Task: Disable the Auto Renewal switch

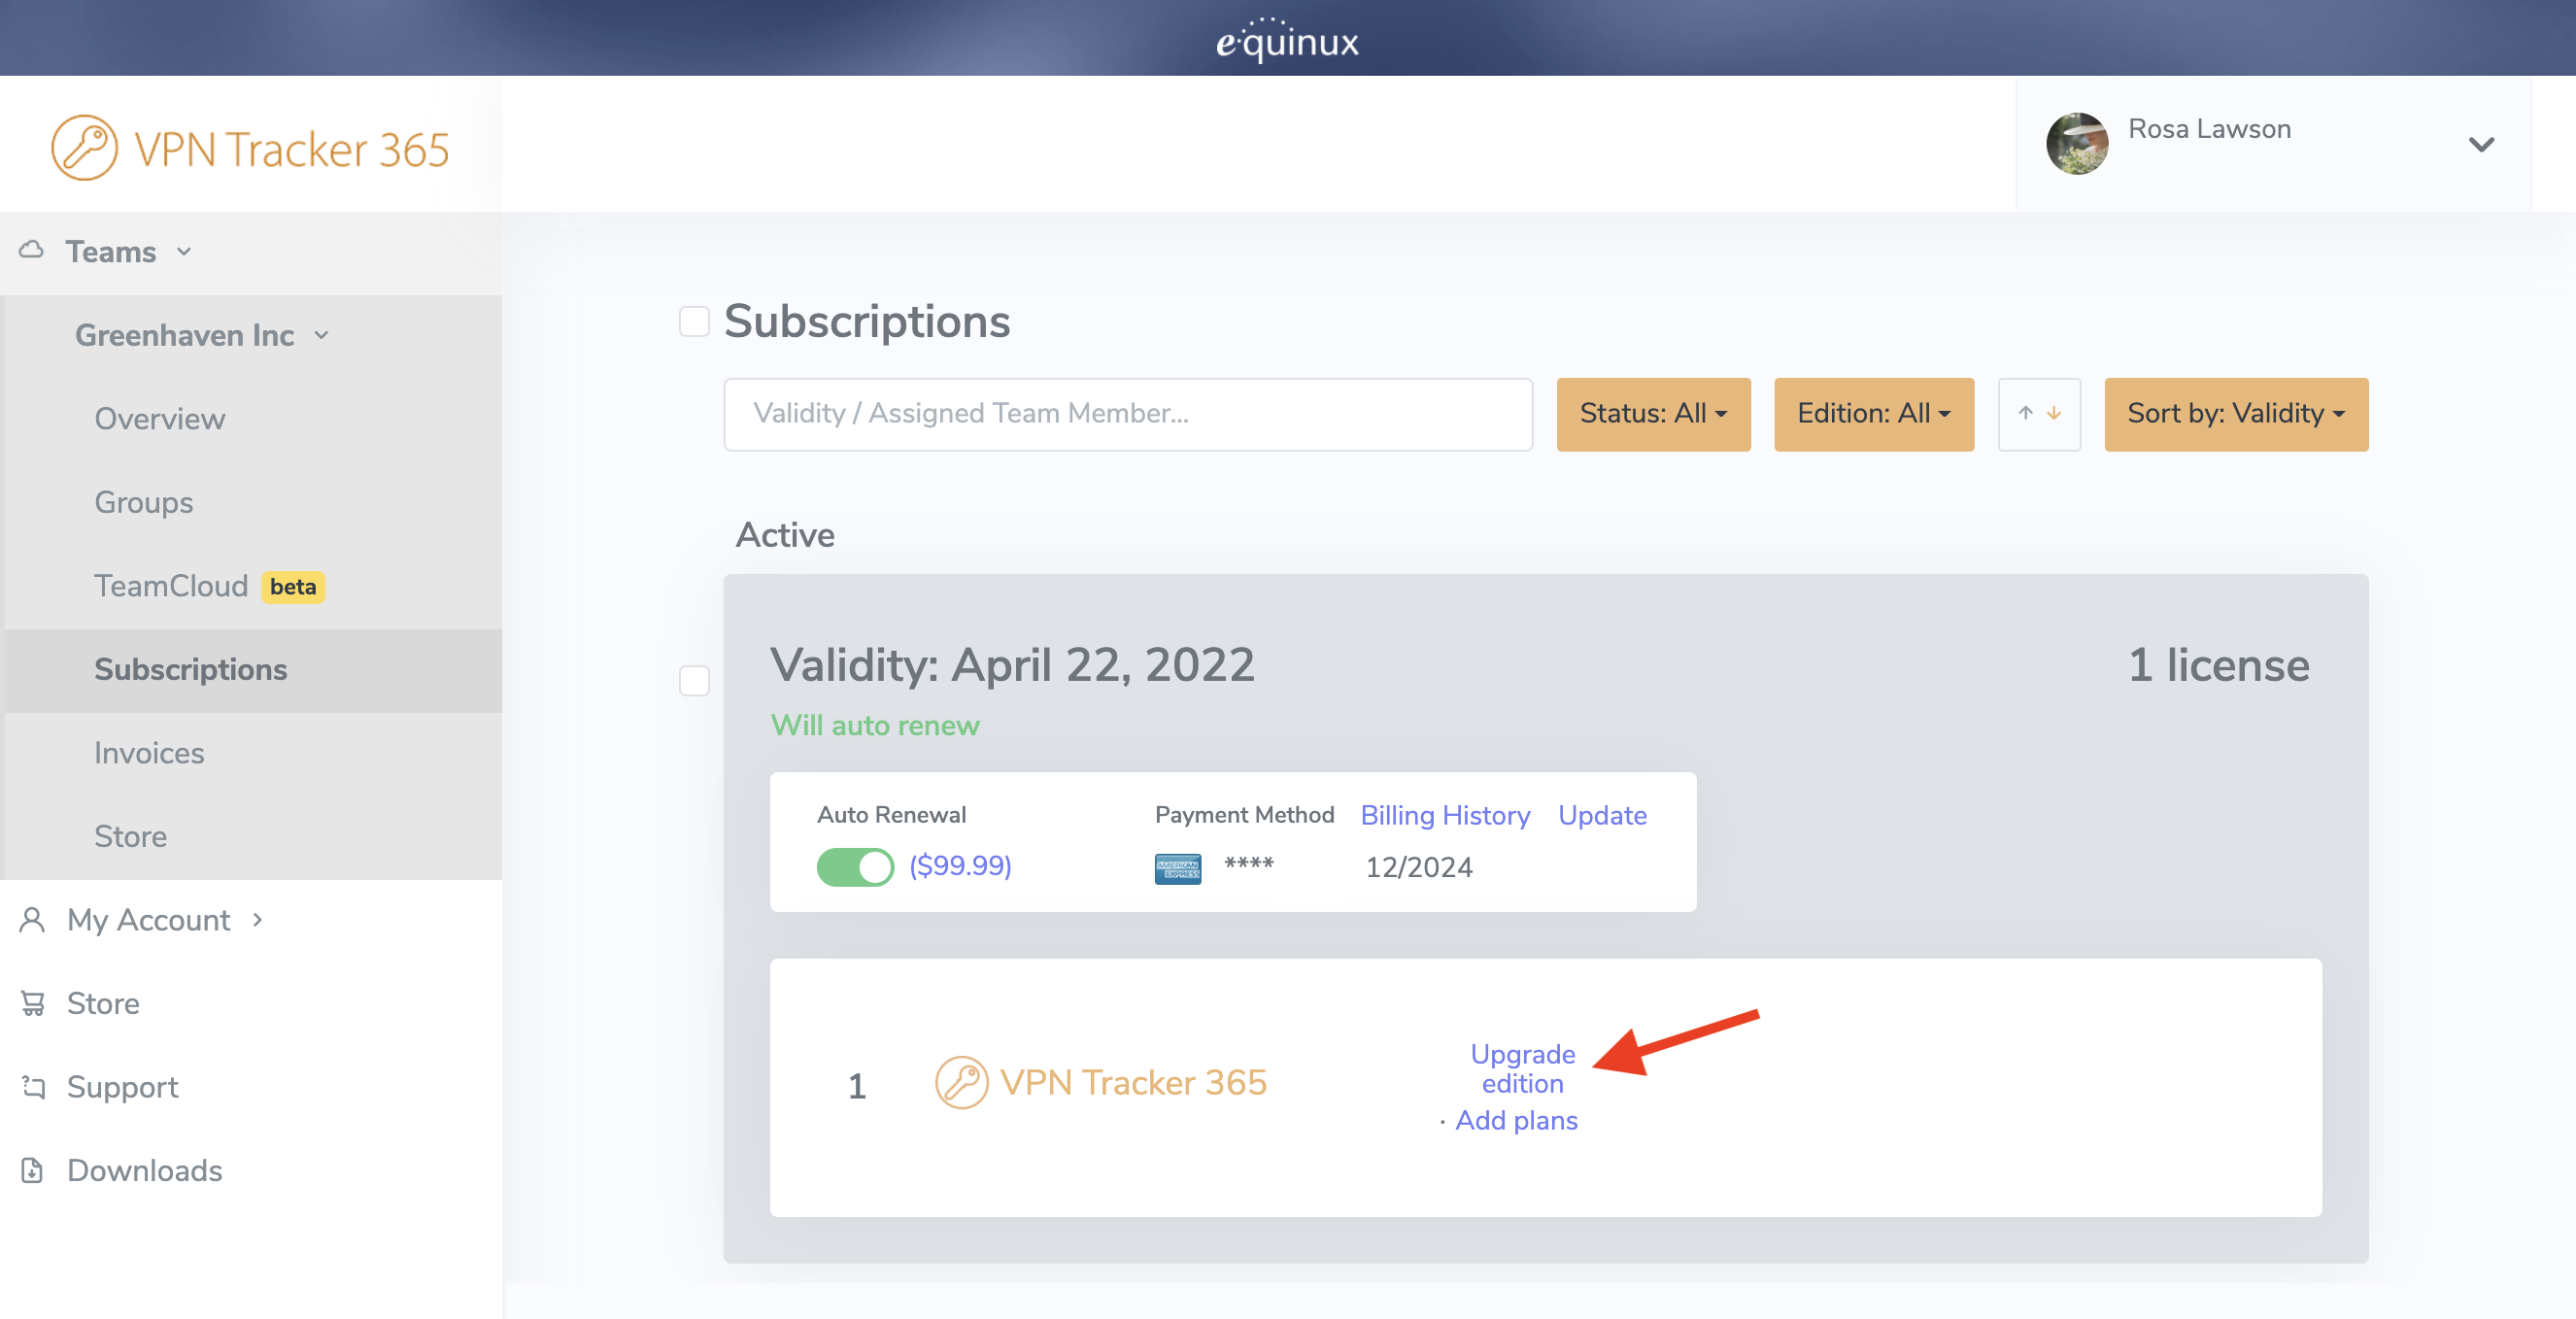Action: tap(854, 866)
